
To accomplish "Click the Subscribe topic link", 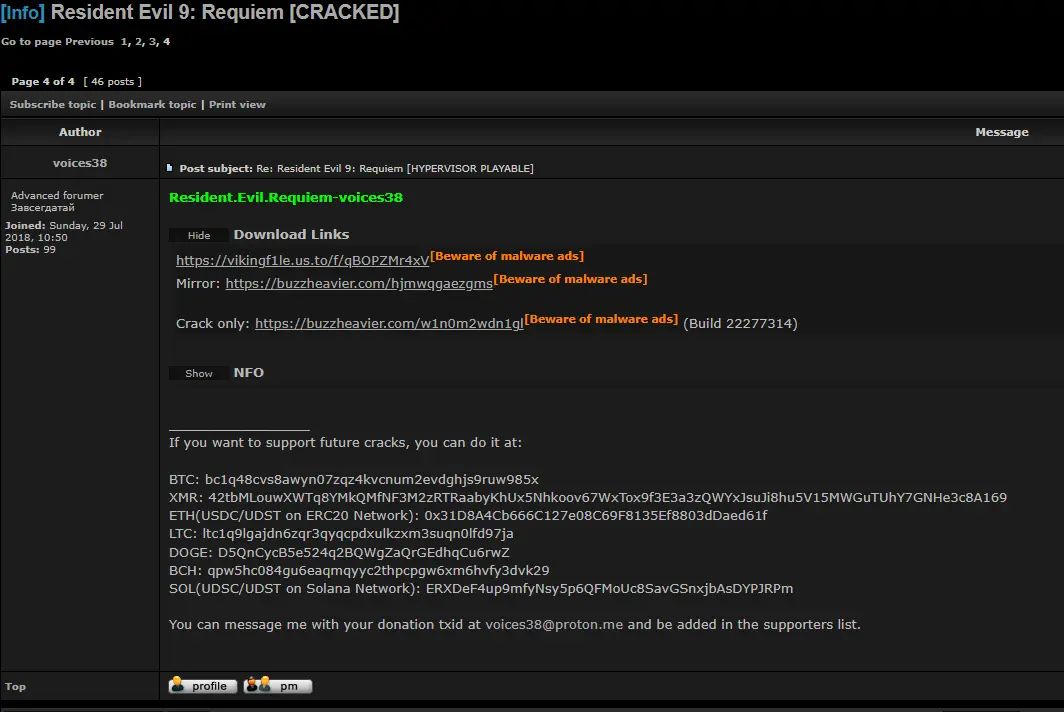I will tap(53, 105).
